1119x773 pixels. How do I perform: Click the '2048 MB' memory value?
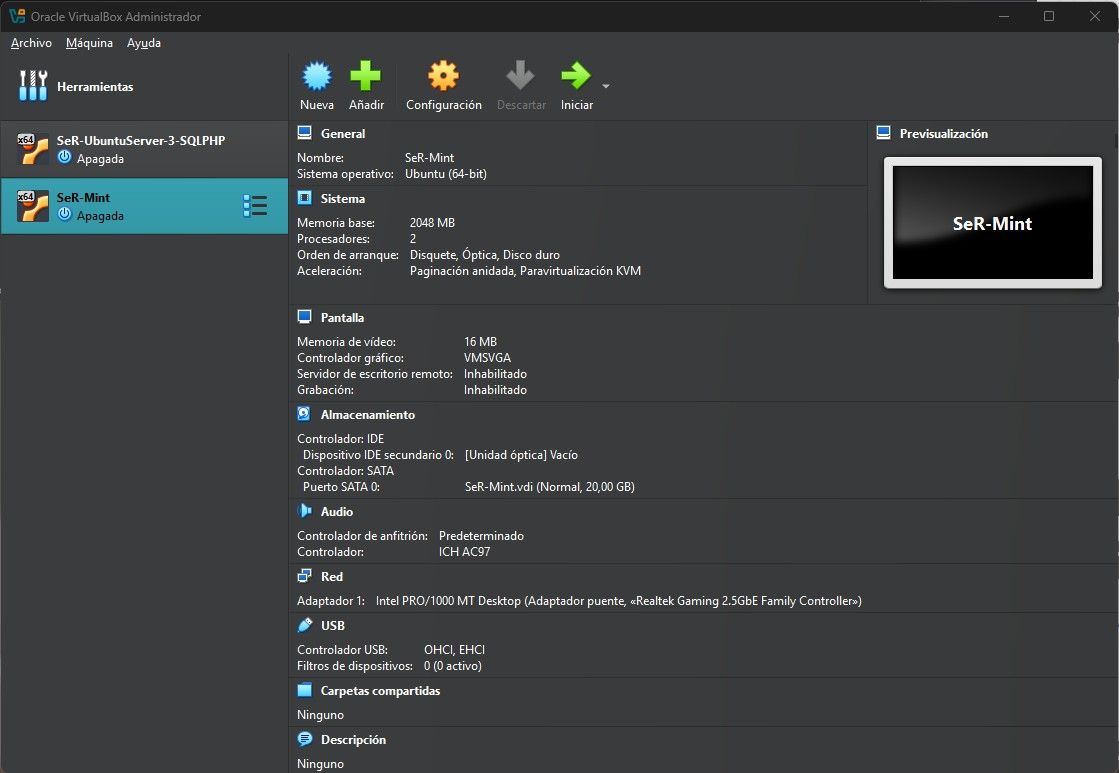pyautogui.click(x=432, y=223)
